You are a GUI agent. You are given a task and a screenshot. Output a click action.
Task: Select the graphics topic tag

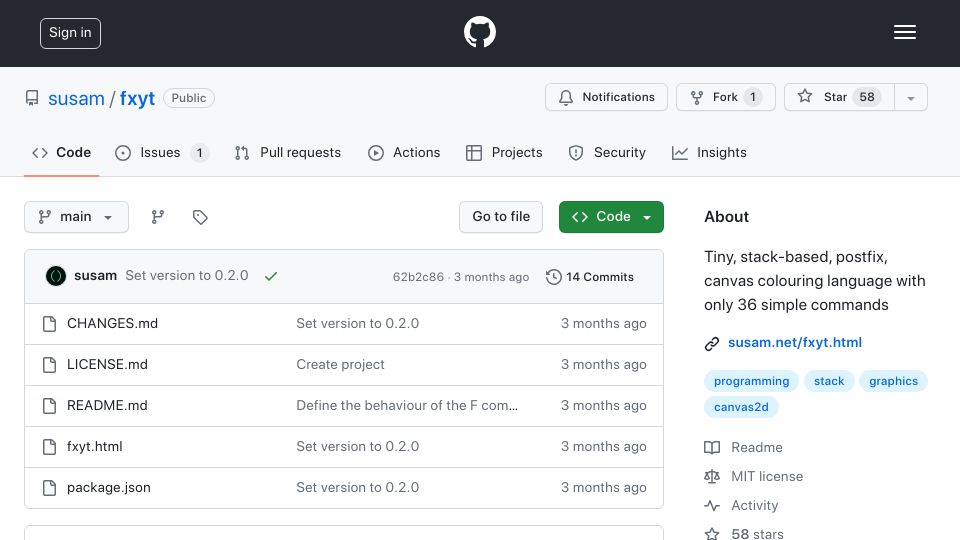893,381
